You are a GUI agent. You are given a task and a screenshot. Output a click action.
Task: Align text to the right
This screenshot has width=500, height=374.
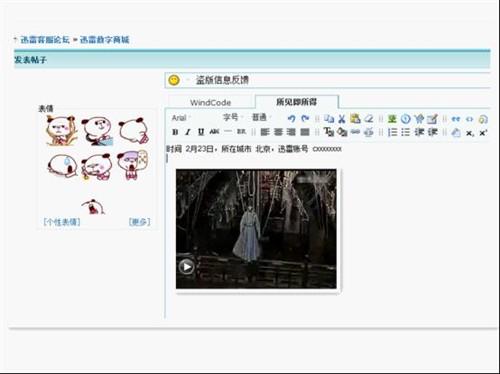click(291, 132)
